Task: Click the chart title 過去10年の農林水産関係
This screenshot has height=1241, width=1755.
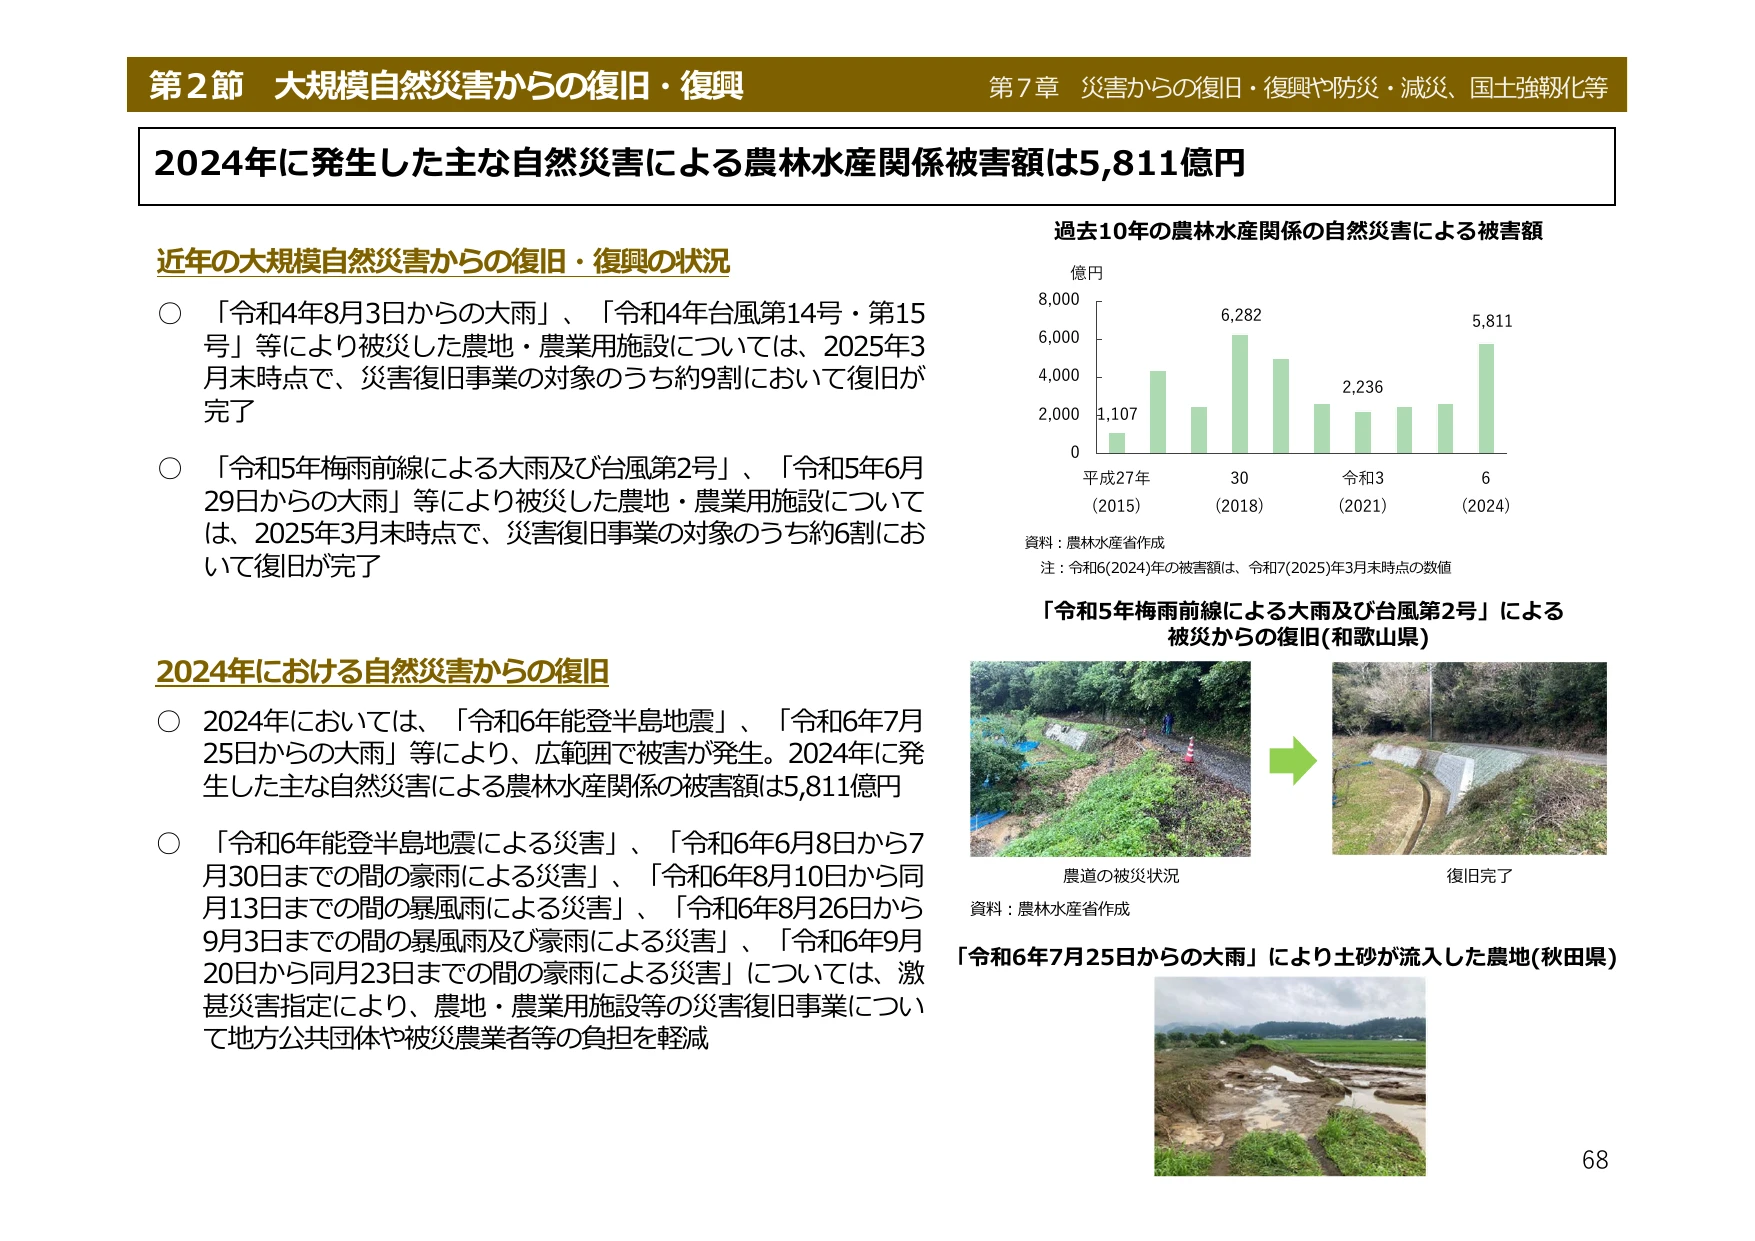Action: [x=1298, y=231]
